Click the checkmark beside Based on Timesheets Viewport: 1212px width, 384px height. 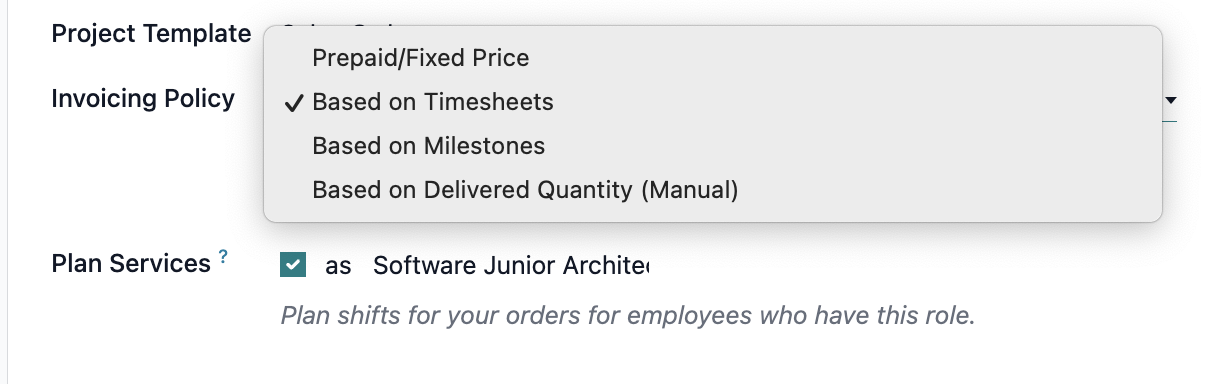point(295,102)
